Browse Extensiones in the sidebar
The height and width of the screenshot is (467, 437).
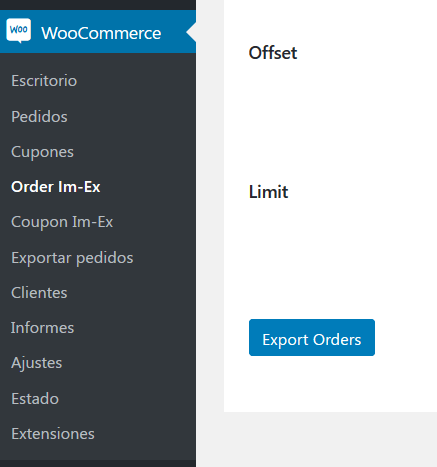pos(53,434)
